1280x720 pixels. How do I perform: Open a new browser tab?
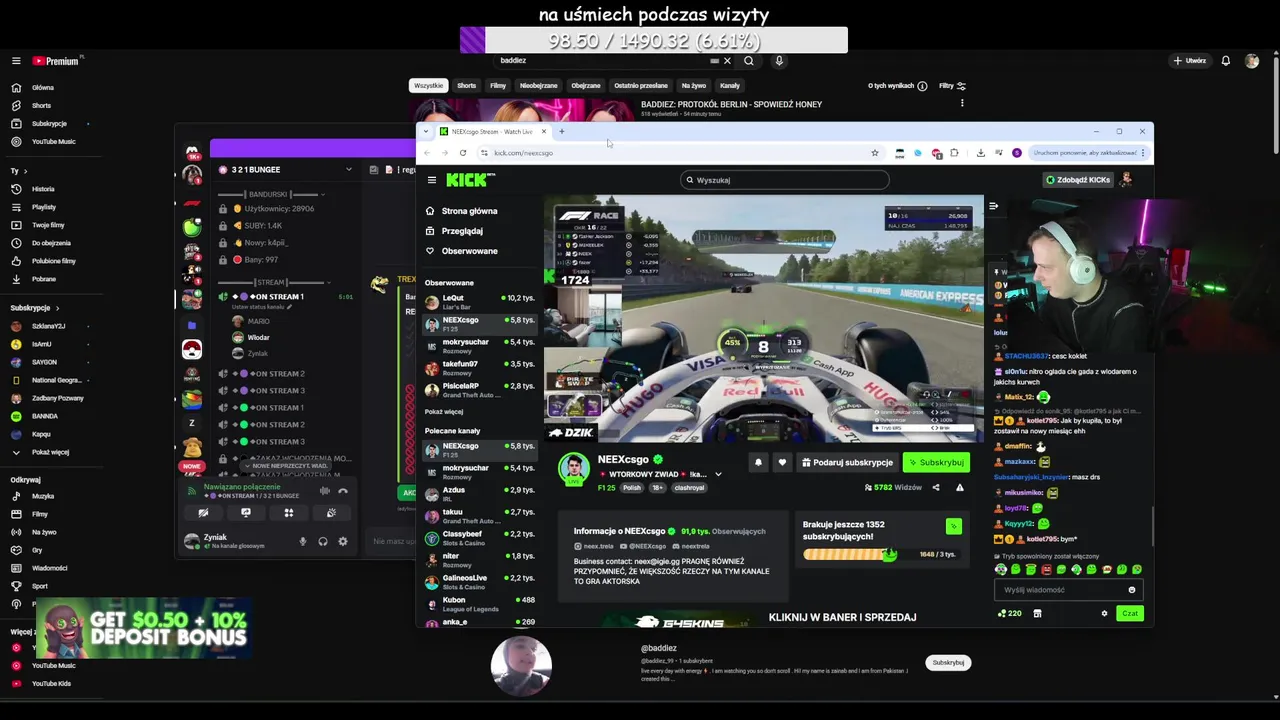point(562,131)
